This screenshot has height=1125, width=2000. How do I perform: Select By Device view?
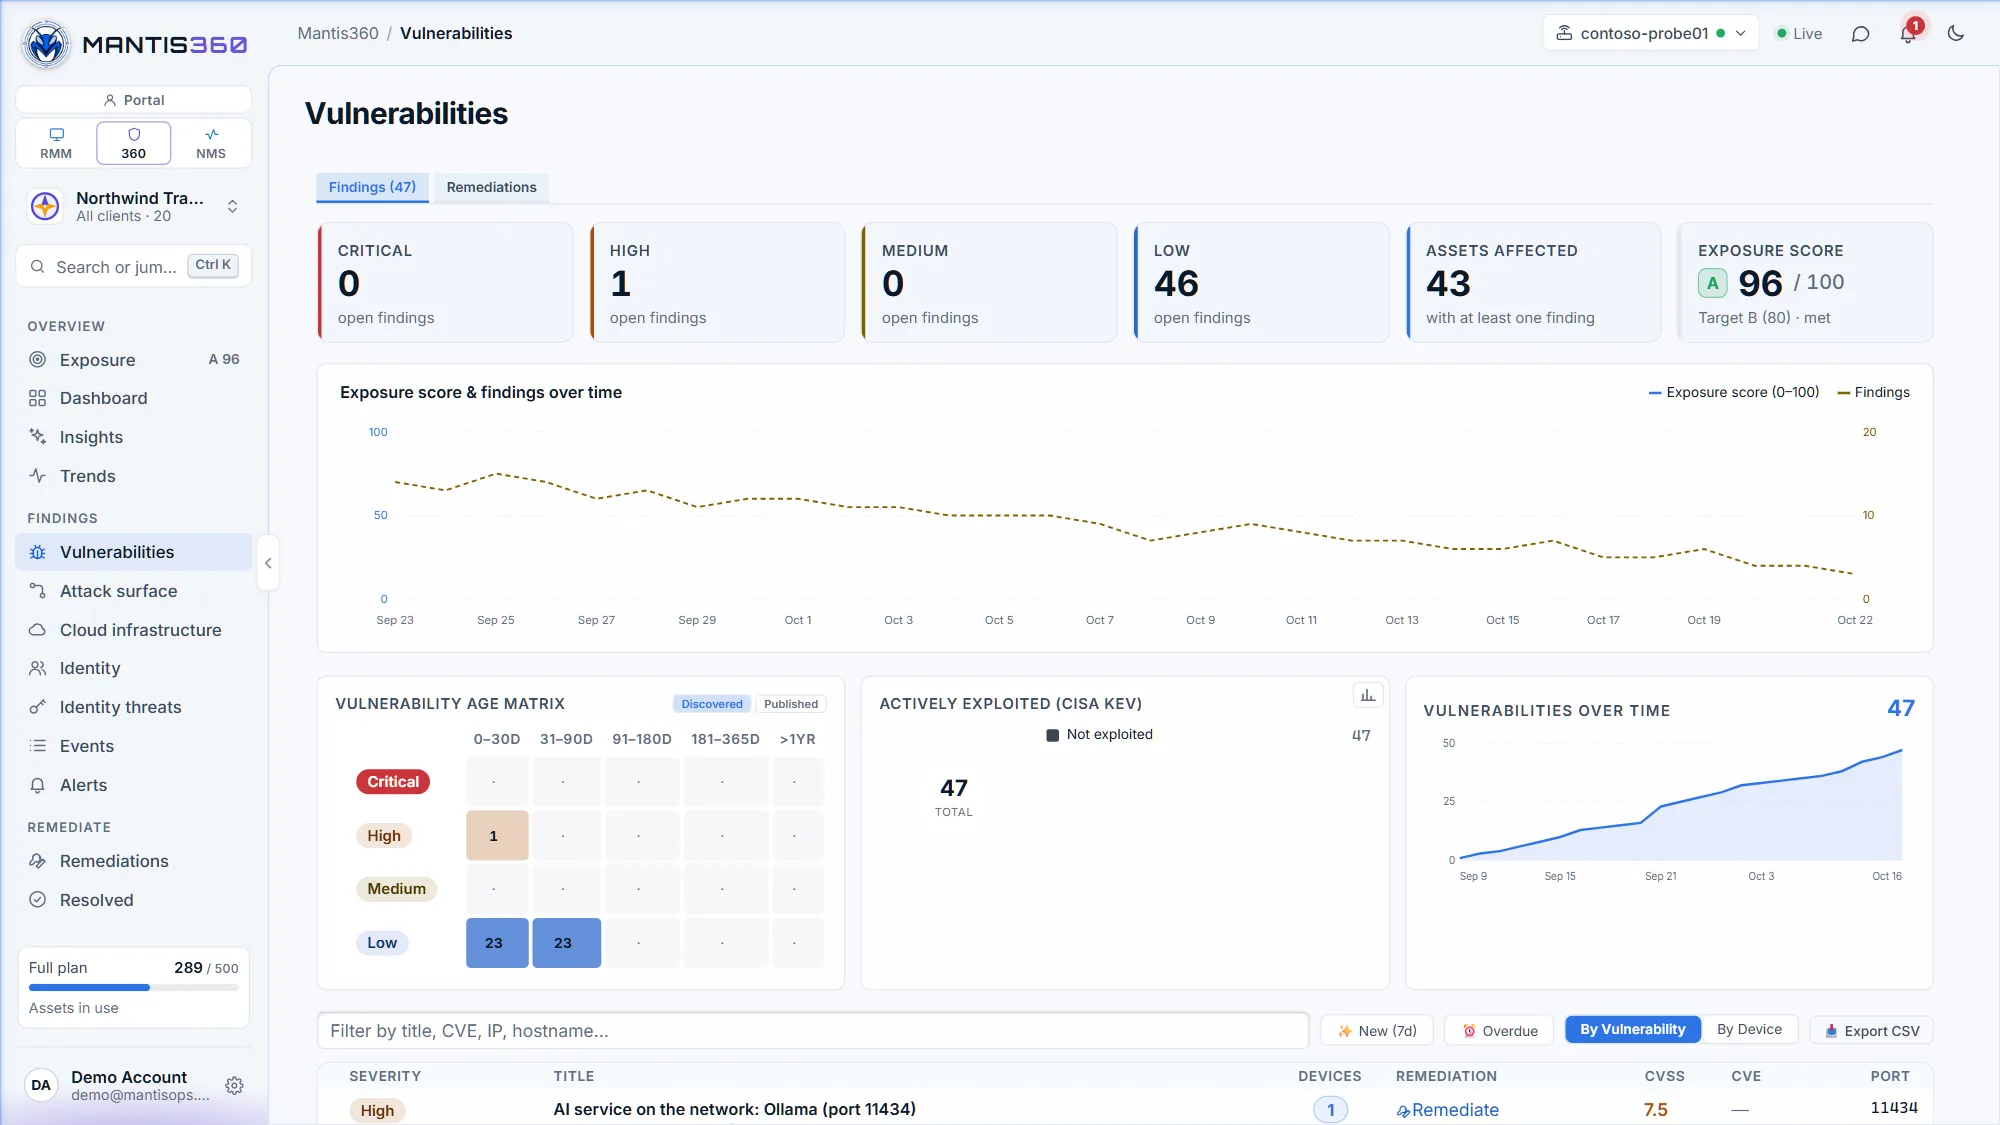(x=1749, y=1029)
